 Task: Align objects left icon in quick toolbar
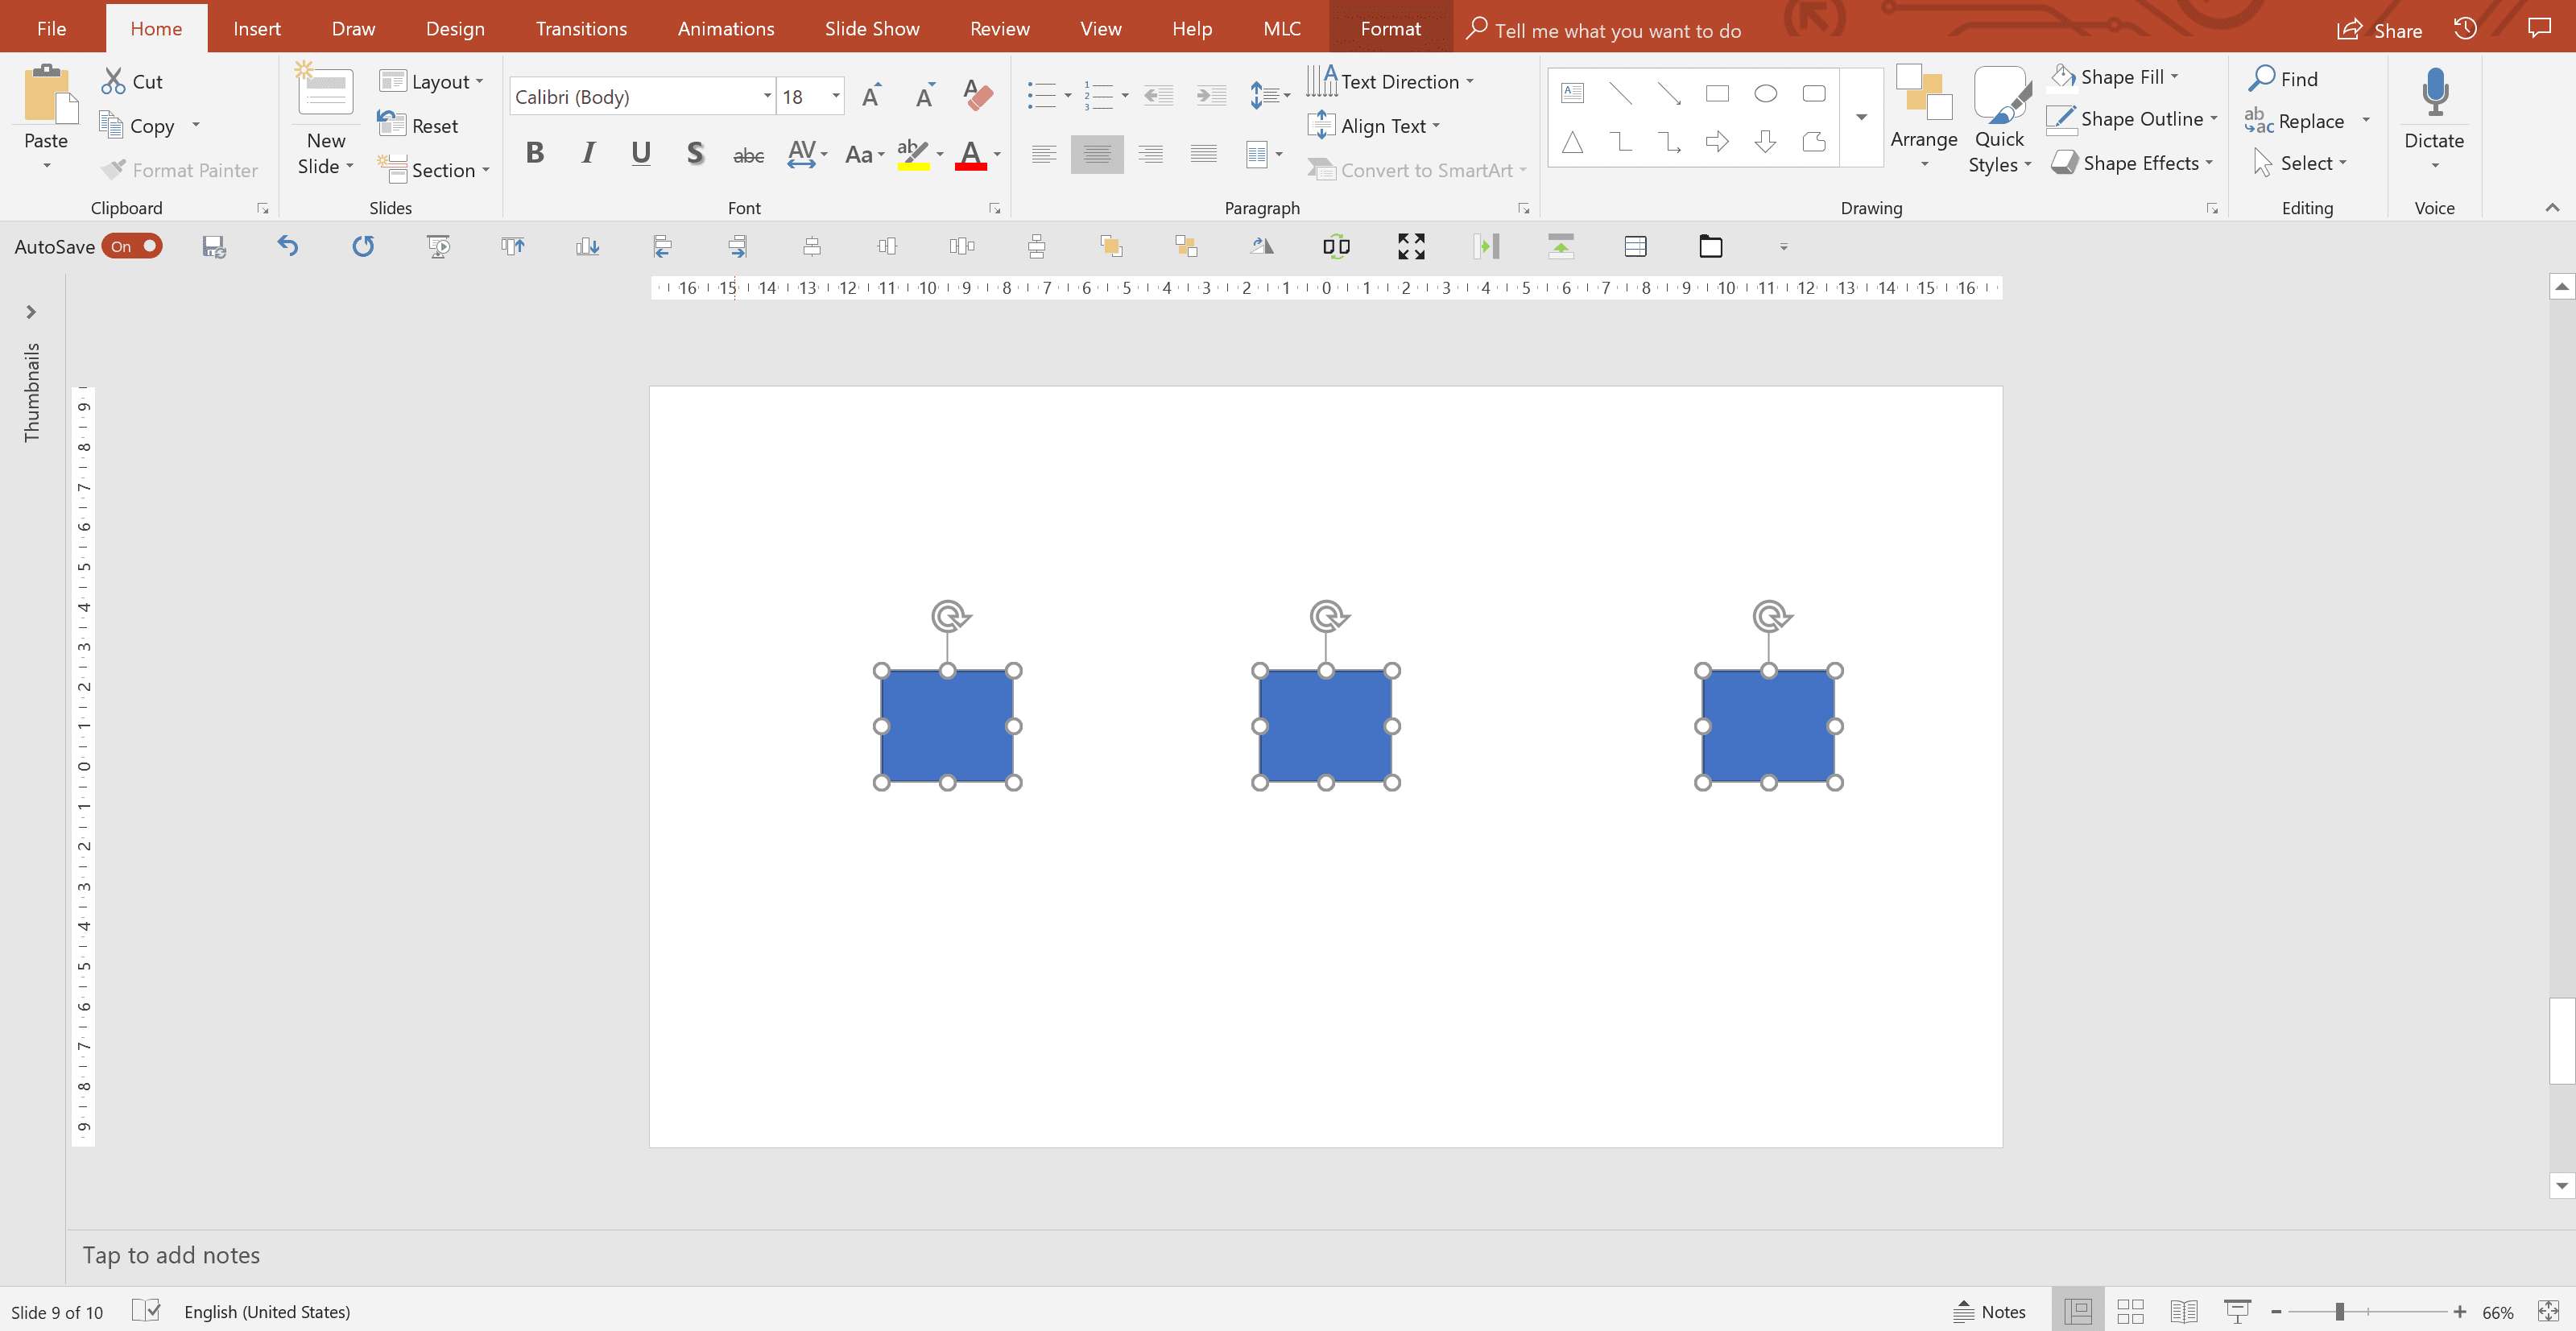pyautogui.click(x=662, y=246)
